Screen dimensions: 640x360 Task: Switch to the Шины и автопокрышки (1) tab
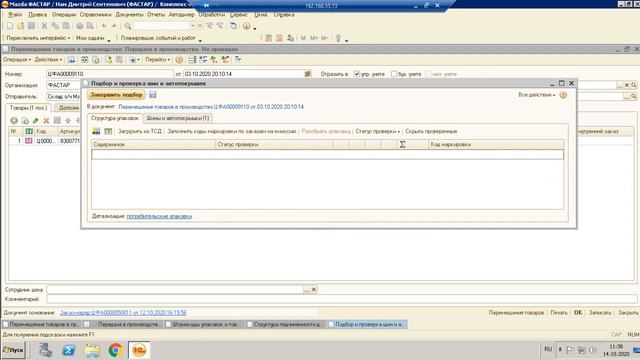point(178,118)
